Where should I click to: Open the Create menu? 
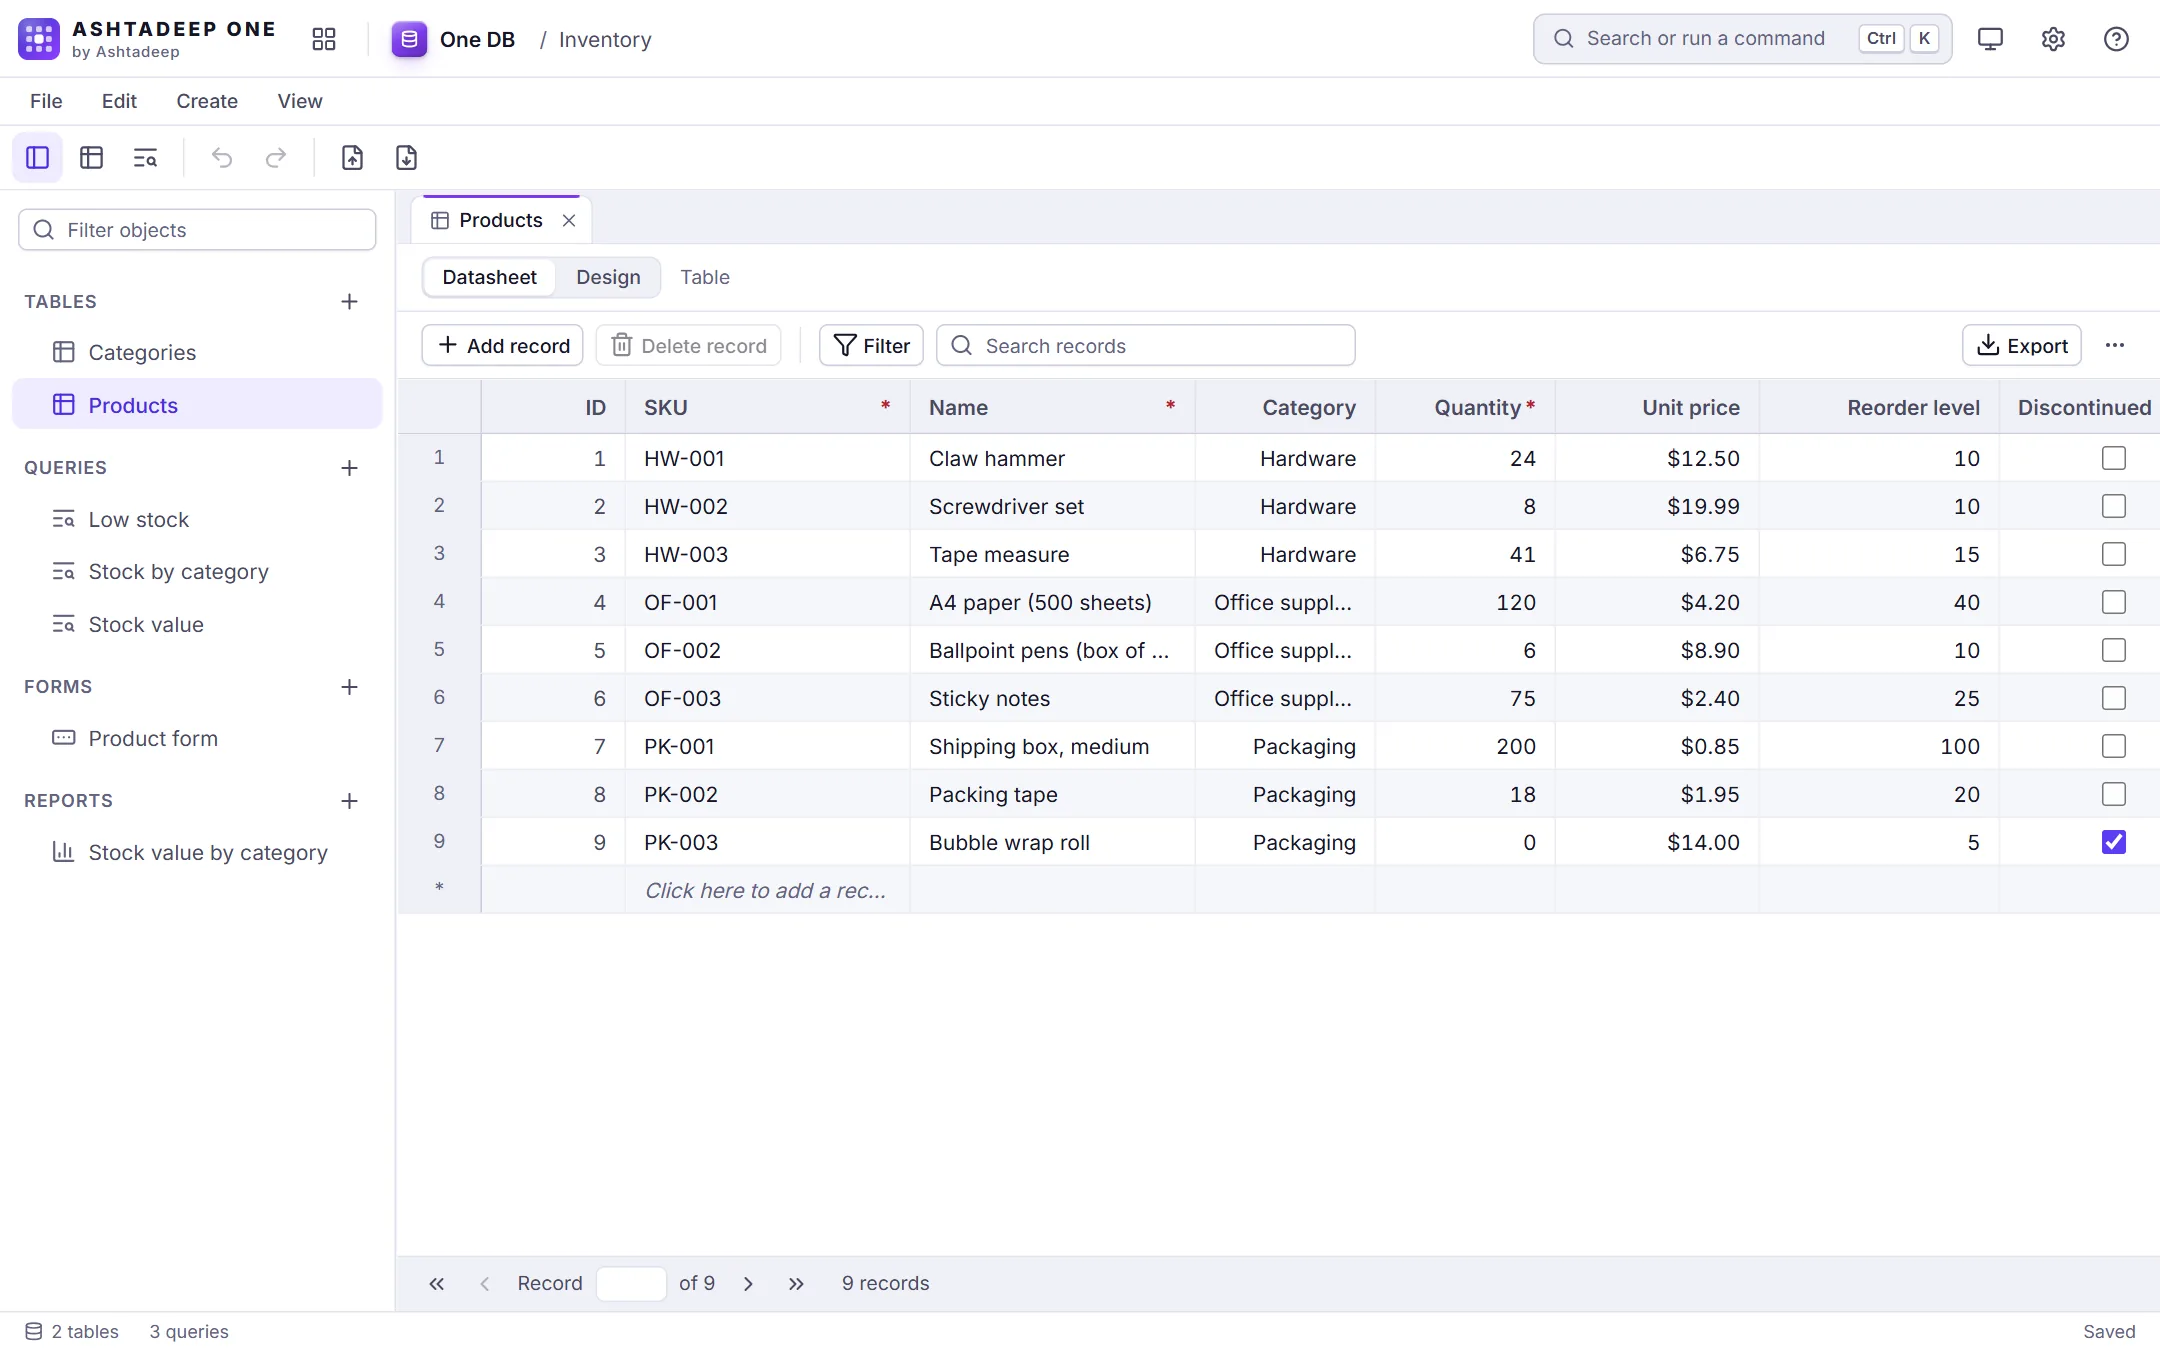[x=207, y=101]
